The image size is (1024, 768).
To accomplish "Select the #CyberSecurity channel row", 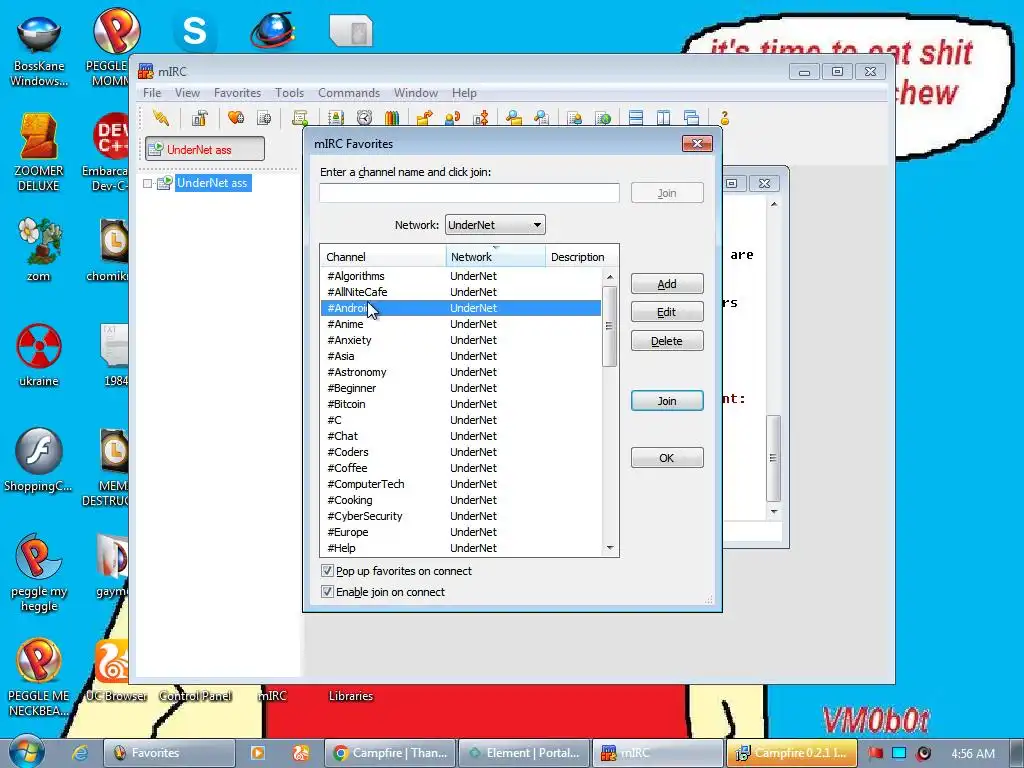I will click(x=460, y=516).
